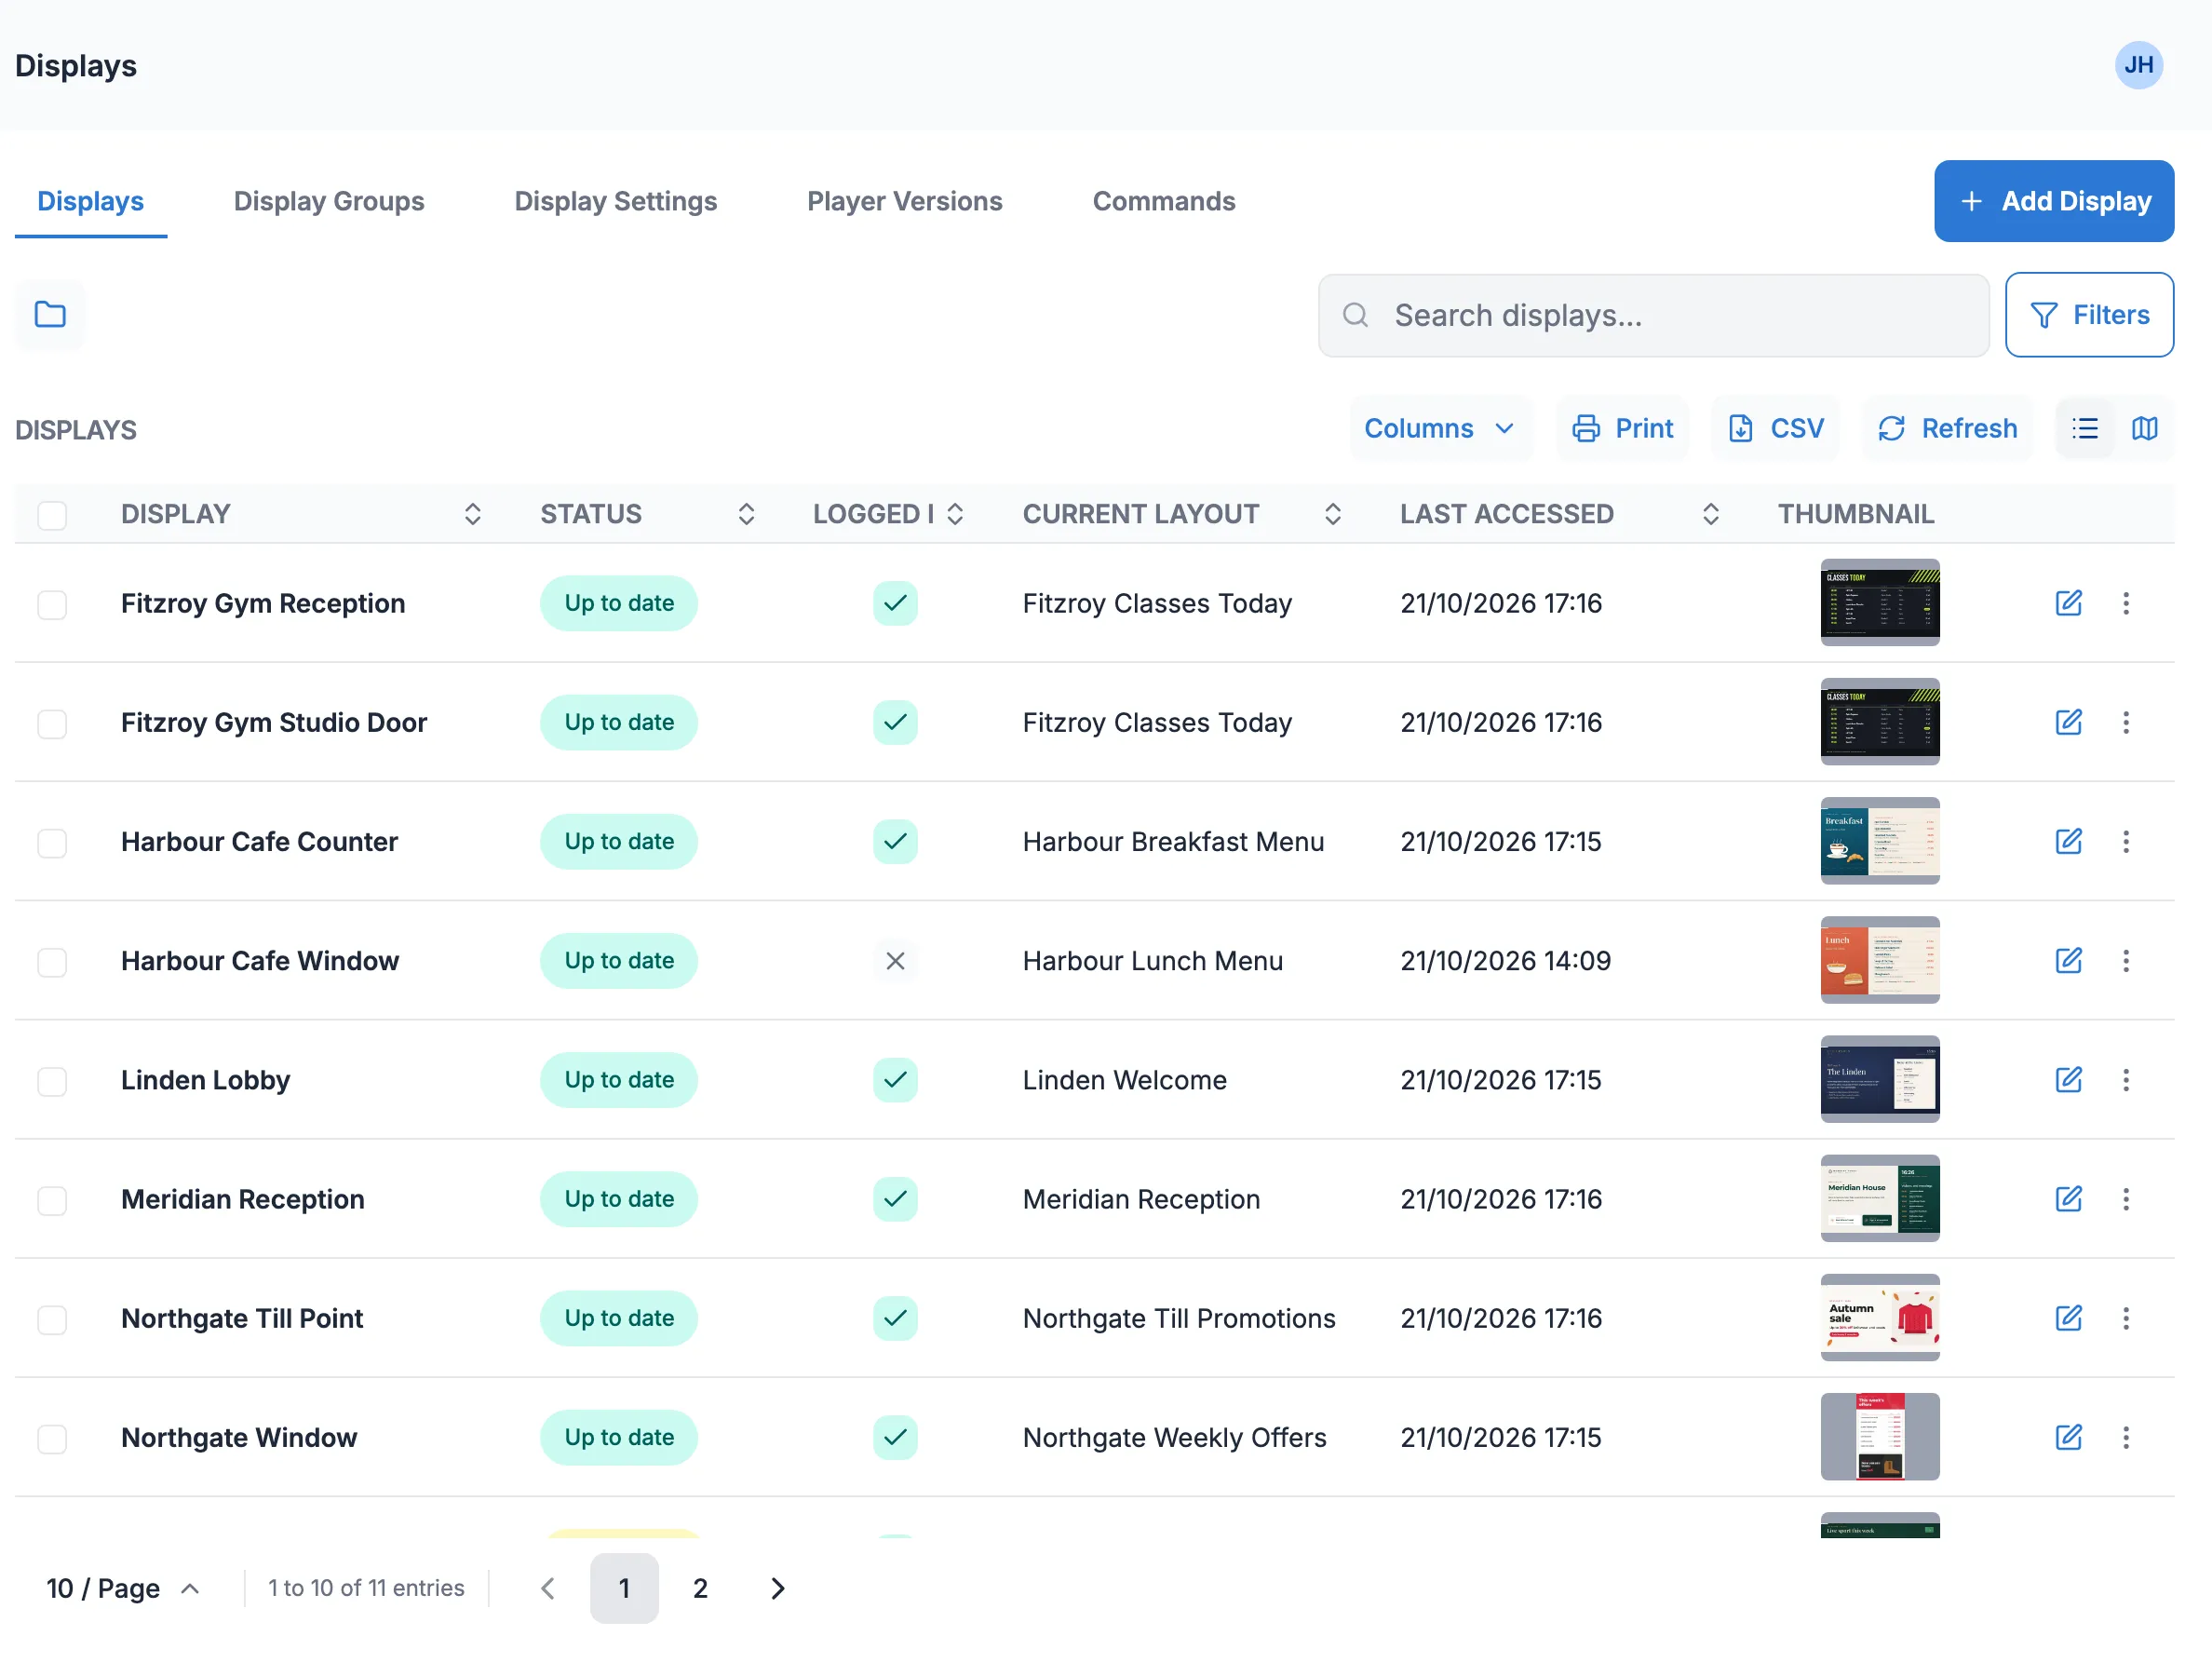This screenshot has height=1676, width=2212.
Task: Open the 10 / Page size selector
Action: coord(123,1588)
